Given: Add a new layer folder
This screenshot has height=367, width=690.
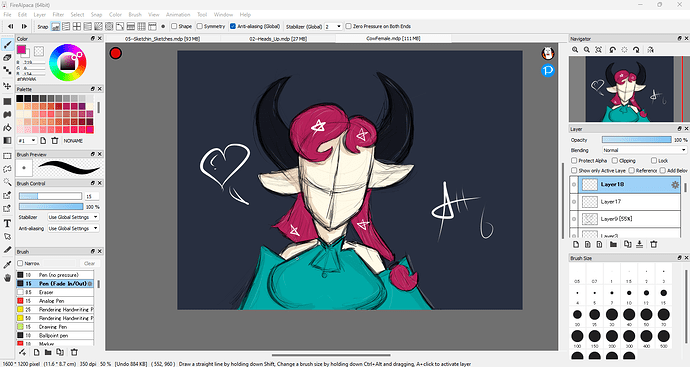Looking at the screenshot, I should tap(613, 244).
